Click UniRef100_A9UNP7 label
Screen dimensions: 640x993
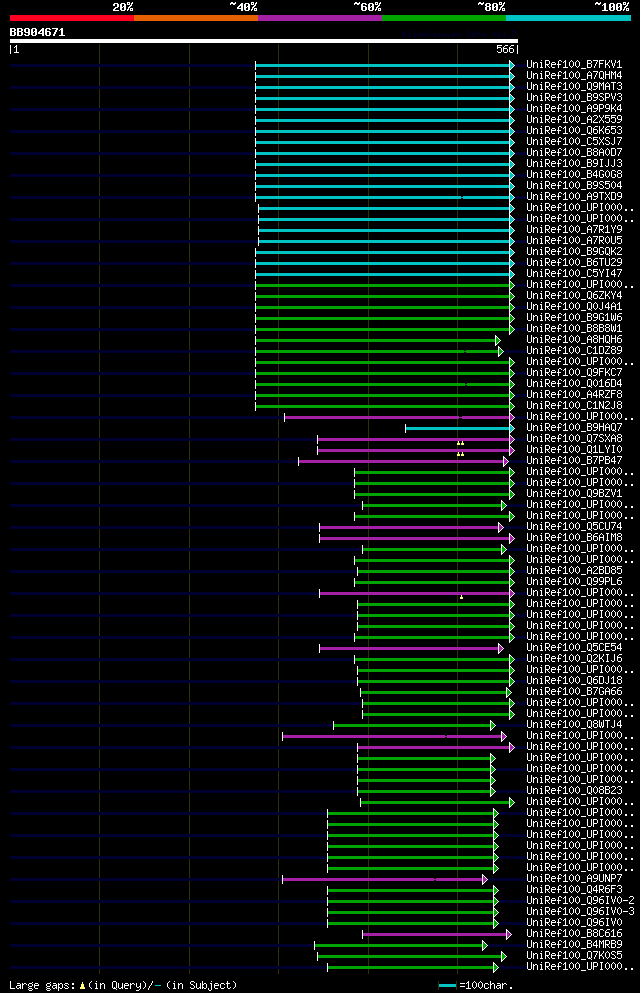[574, 878]
